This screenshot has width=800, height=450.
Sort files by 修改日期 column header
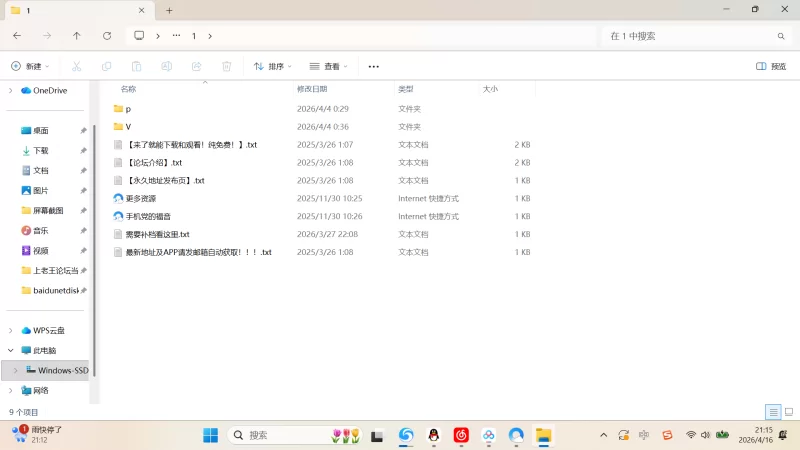click(312, 89)
